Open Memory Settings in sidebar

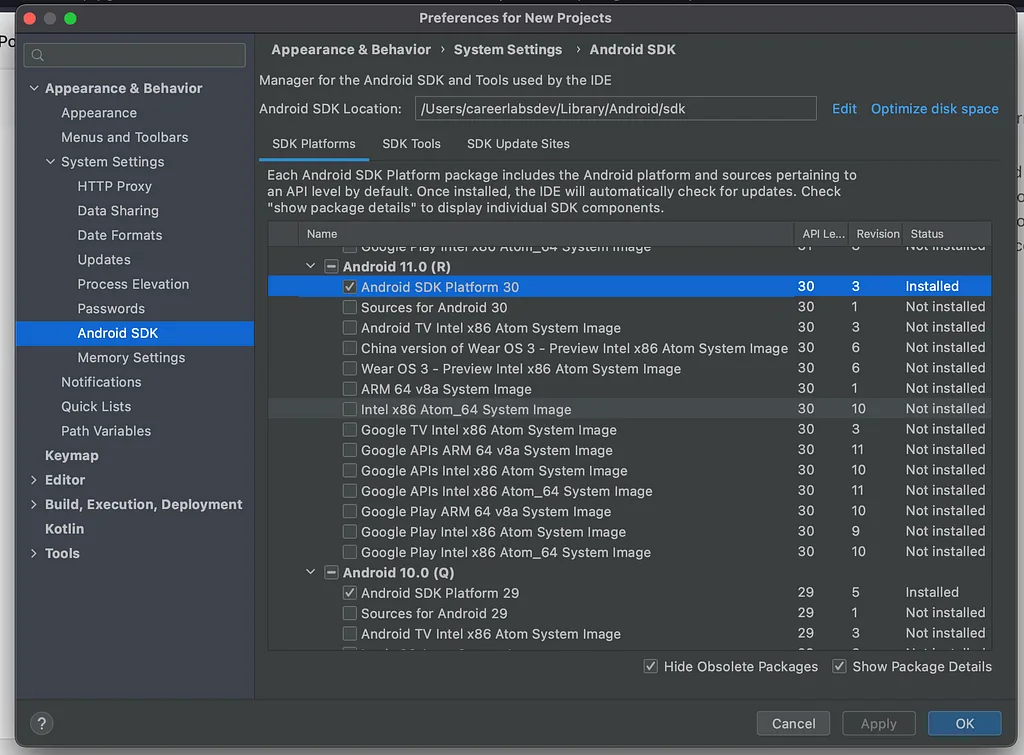[x=131, y=358]
